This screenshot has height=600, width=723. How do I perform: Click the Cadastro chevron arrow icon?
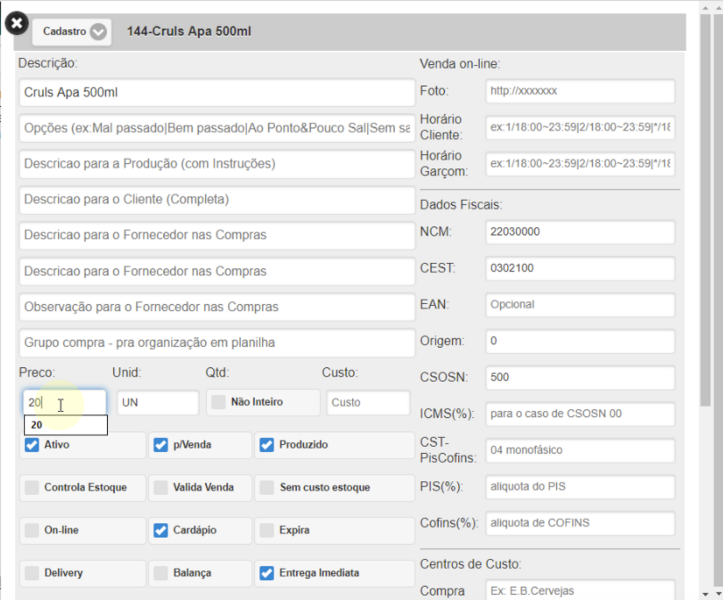[x=98, y=32]
